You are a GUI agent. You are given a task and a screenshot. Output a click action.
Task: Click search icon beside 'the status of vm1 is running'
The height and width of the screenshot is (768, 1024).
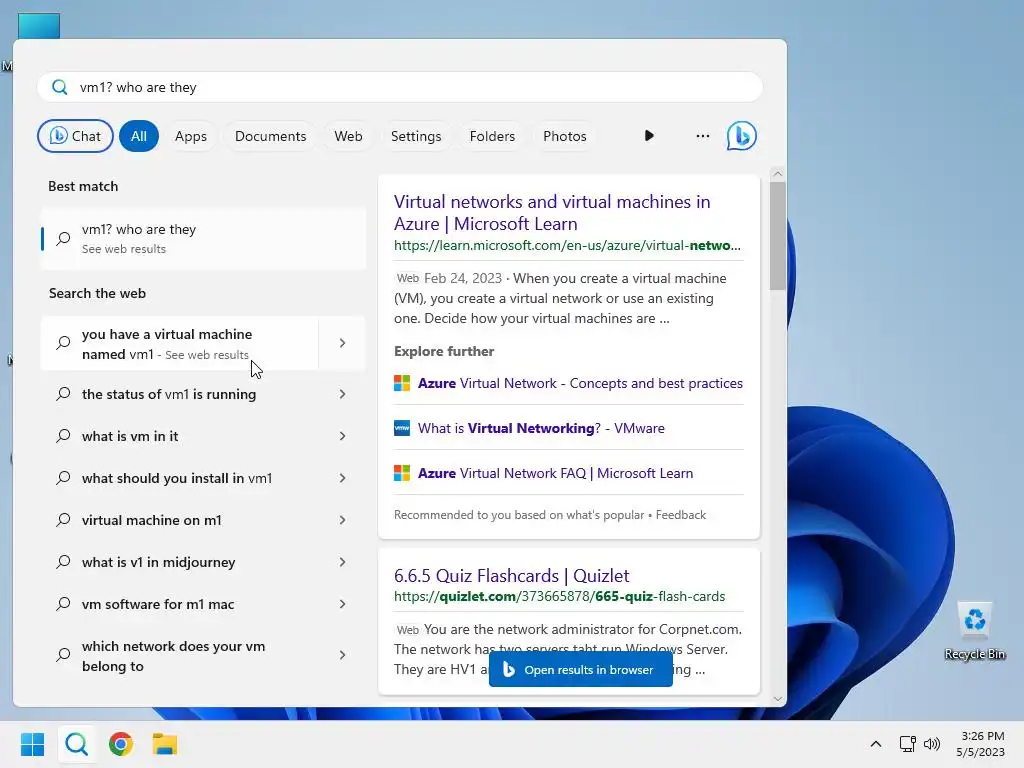[x=63, y=394]
